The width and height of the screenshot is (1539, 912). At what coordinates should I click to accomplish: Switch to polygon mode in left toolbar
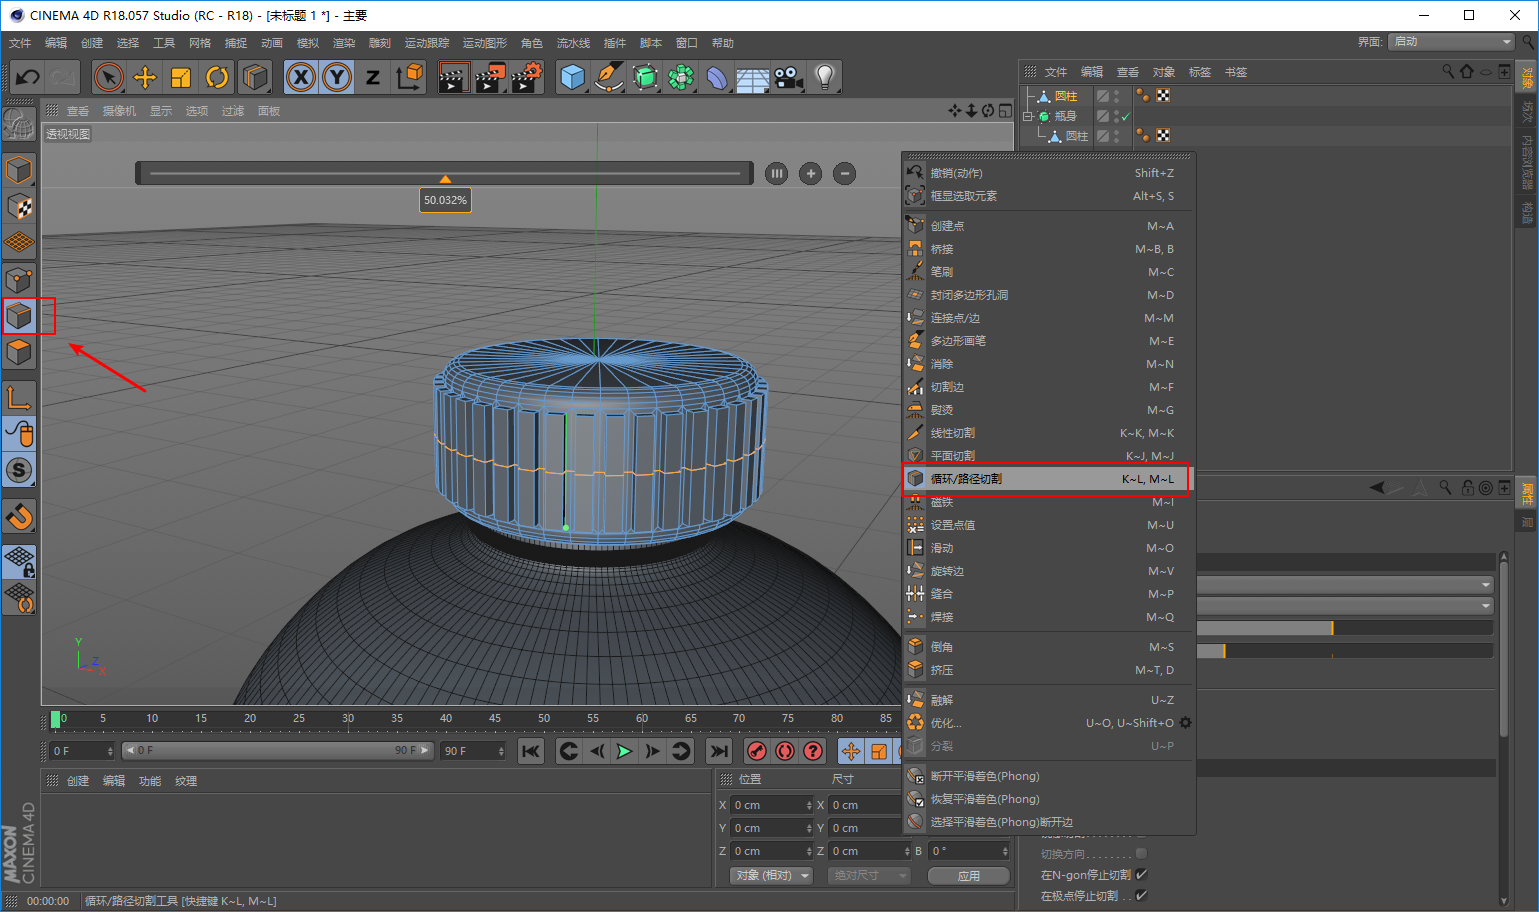[x=19, y=352]
